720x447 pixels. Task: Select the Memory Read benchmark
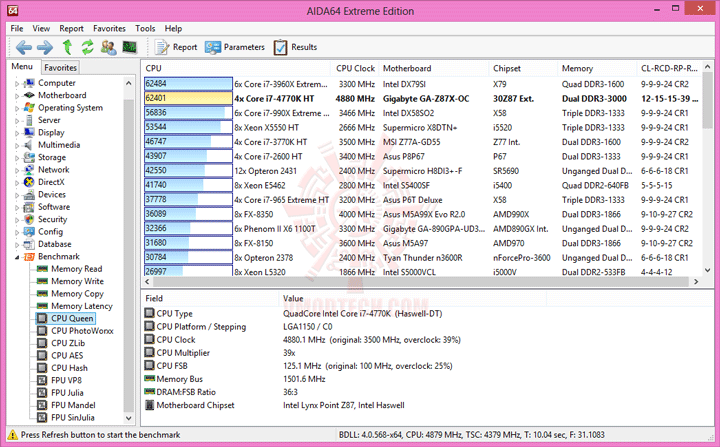[77, 269]
